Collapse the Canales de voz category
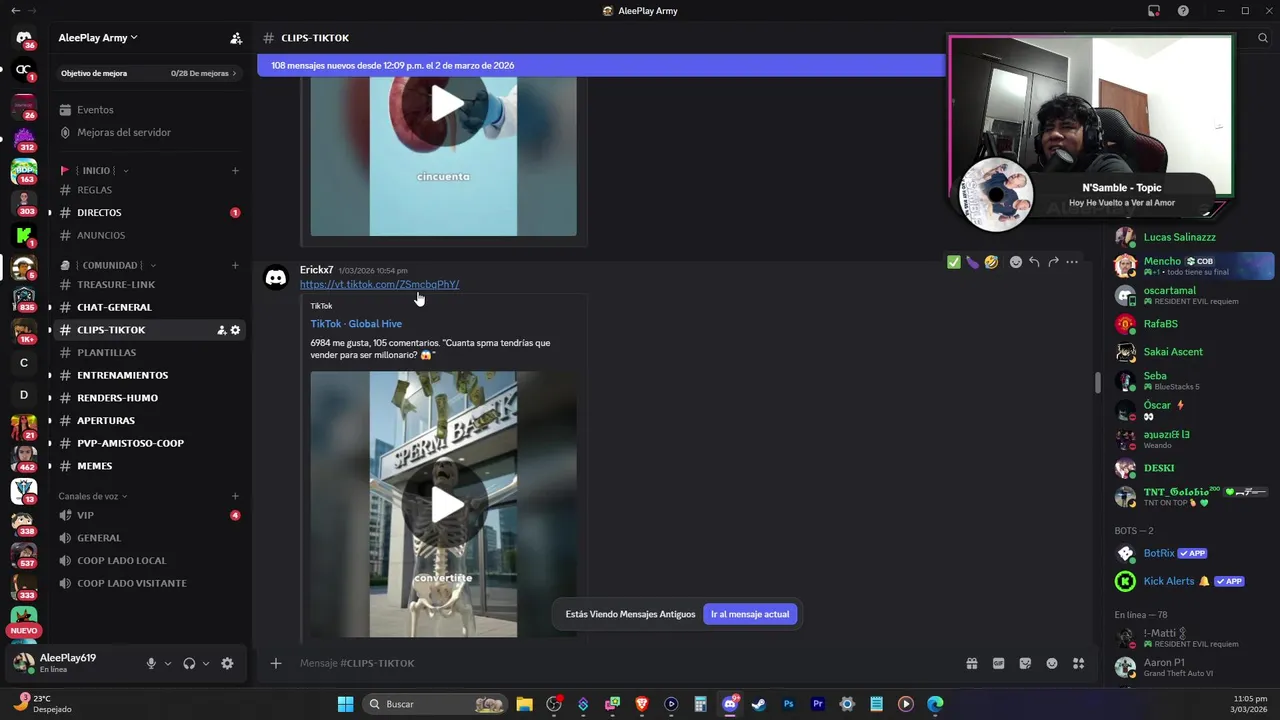The image size is (1280, 720). point(93,496)
